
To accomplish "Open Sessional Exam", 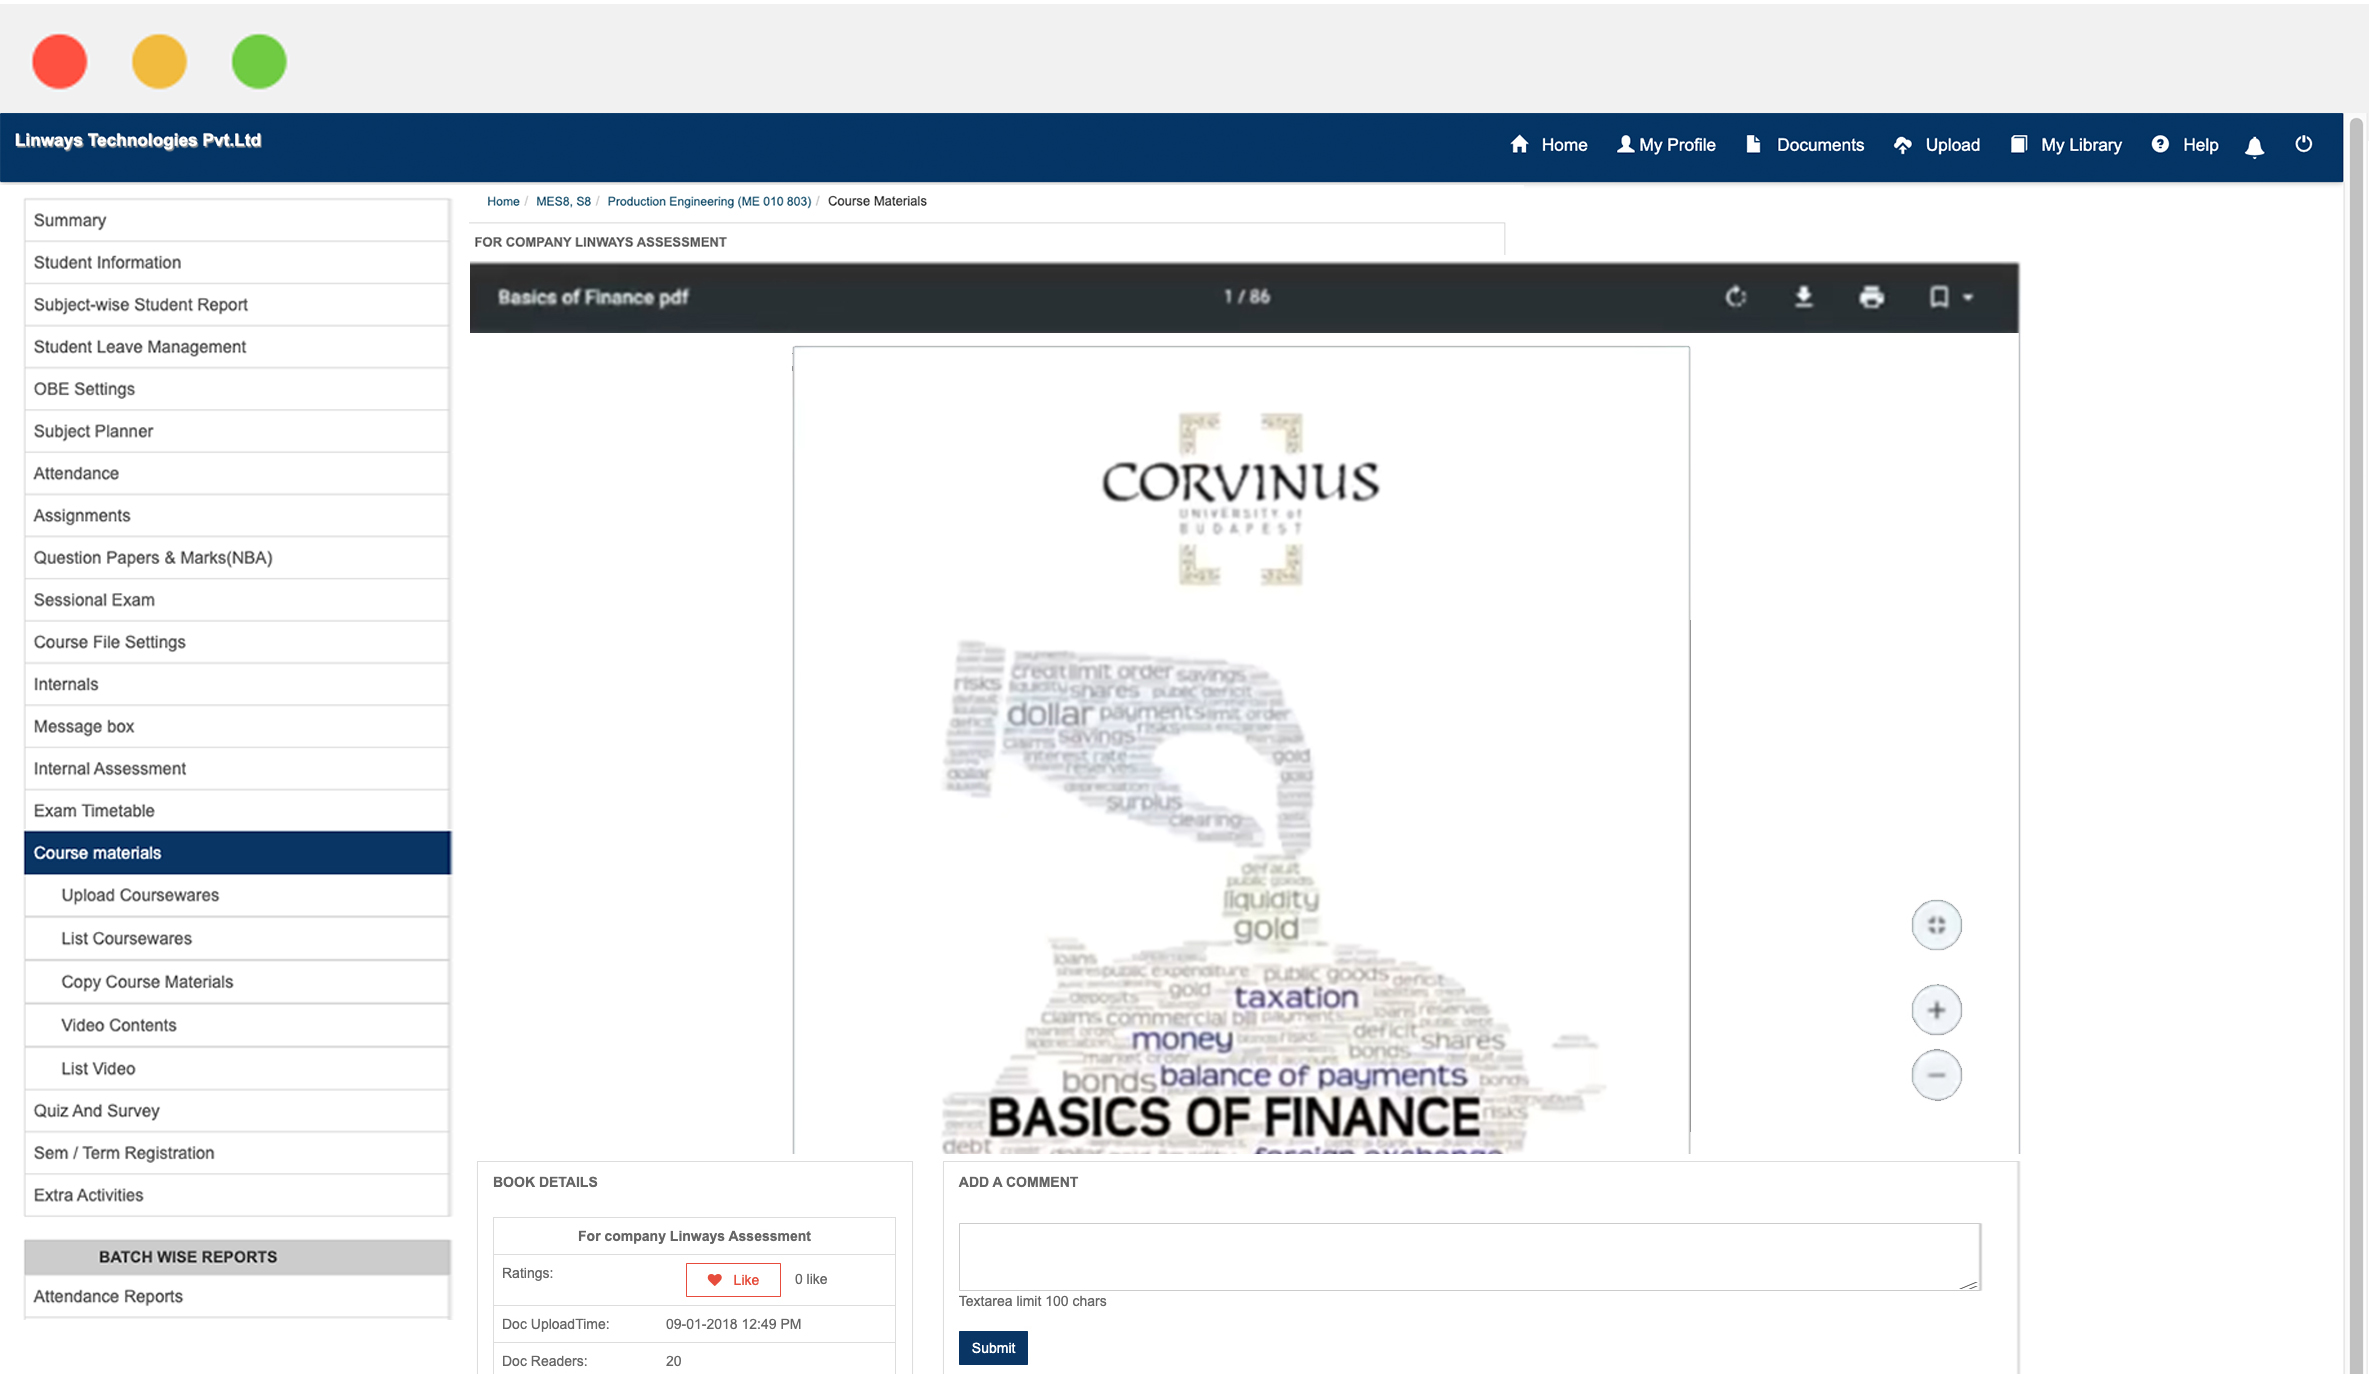I will [237, 600].
